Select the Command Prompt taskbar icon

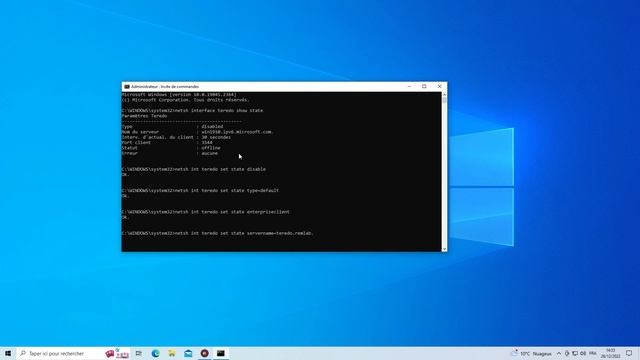pos(221,353)
